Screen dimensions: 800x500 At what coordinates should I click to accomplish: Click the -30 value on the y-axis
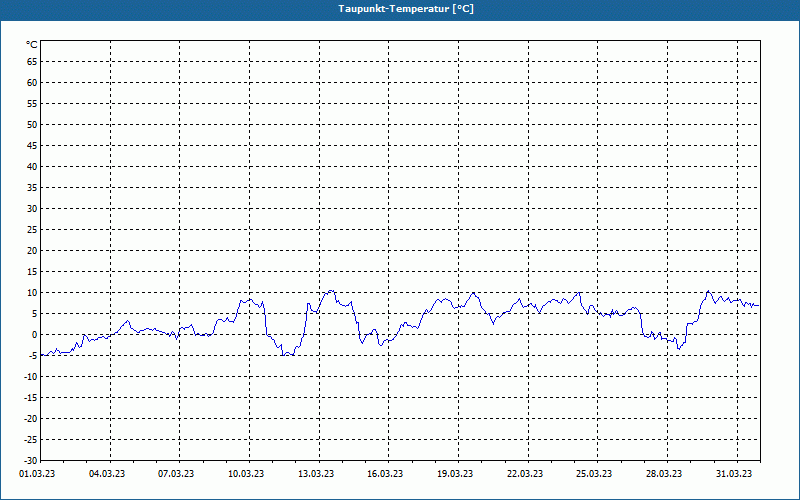[31, 460]
